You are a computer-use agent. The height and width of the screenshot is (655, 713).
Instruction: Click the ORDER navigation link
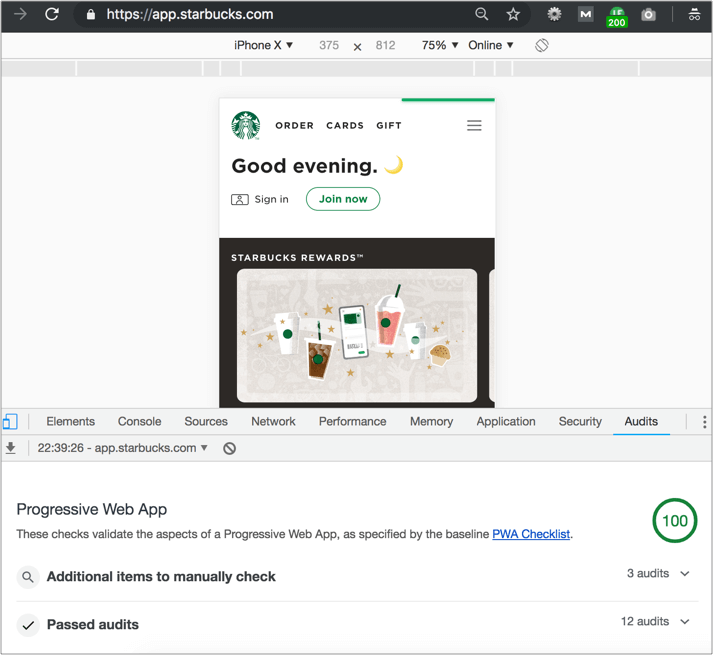(295, 126)
